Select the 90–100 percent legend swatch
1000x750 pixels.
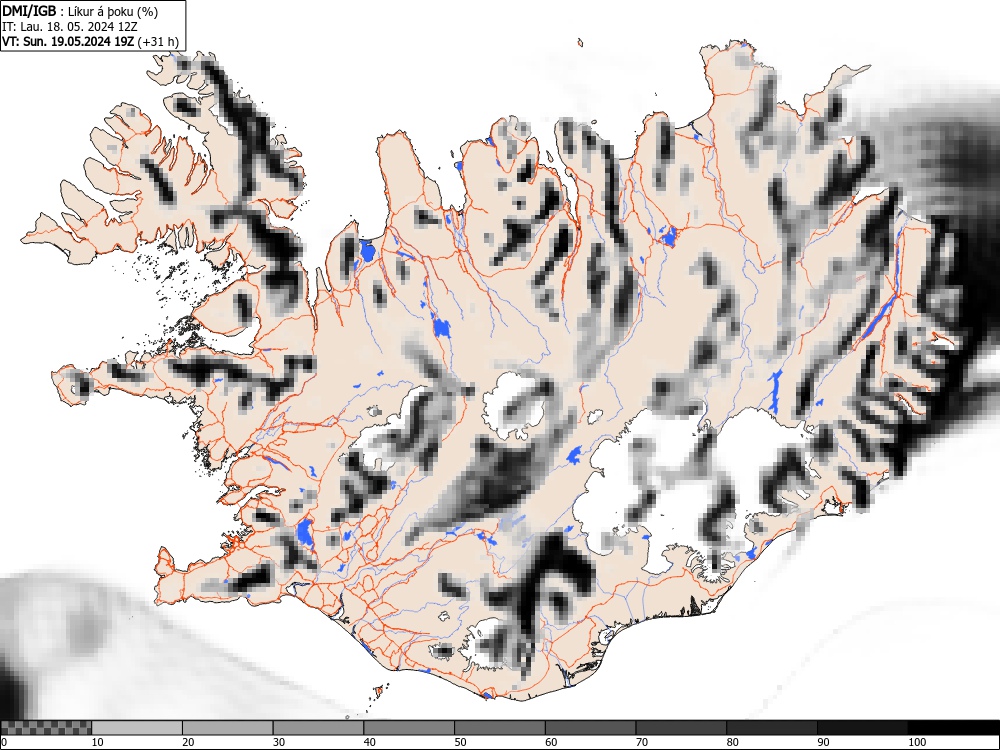(862, 728)
